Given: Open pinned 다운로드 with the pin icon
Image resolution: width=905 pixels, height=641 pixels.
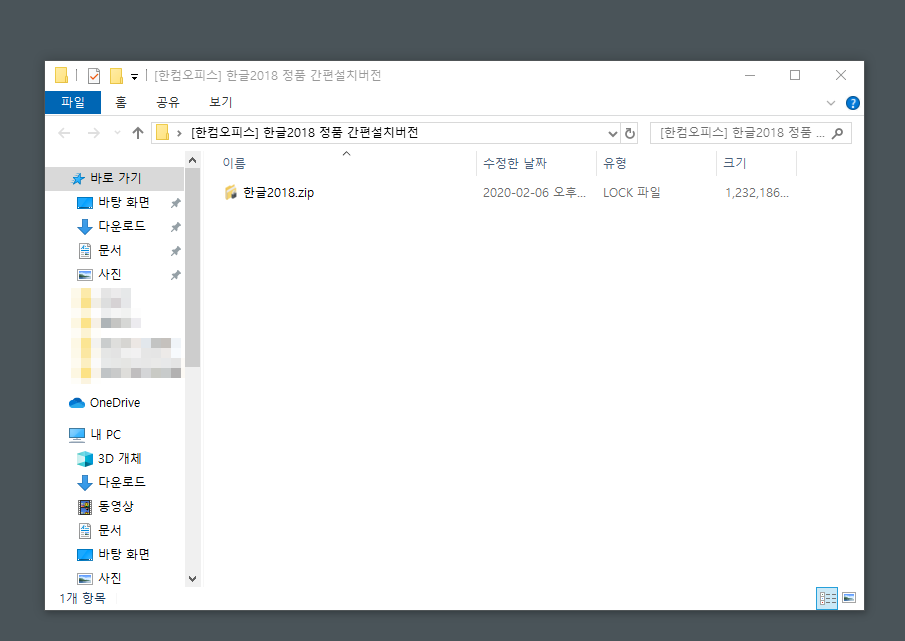Looking at the screenshot, I should point(121,226).
